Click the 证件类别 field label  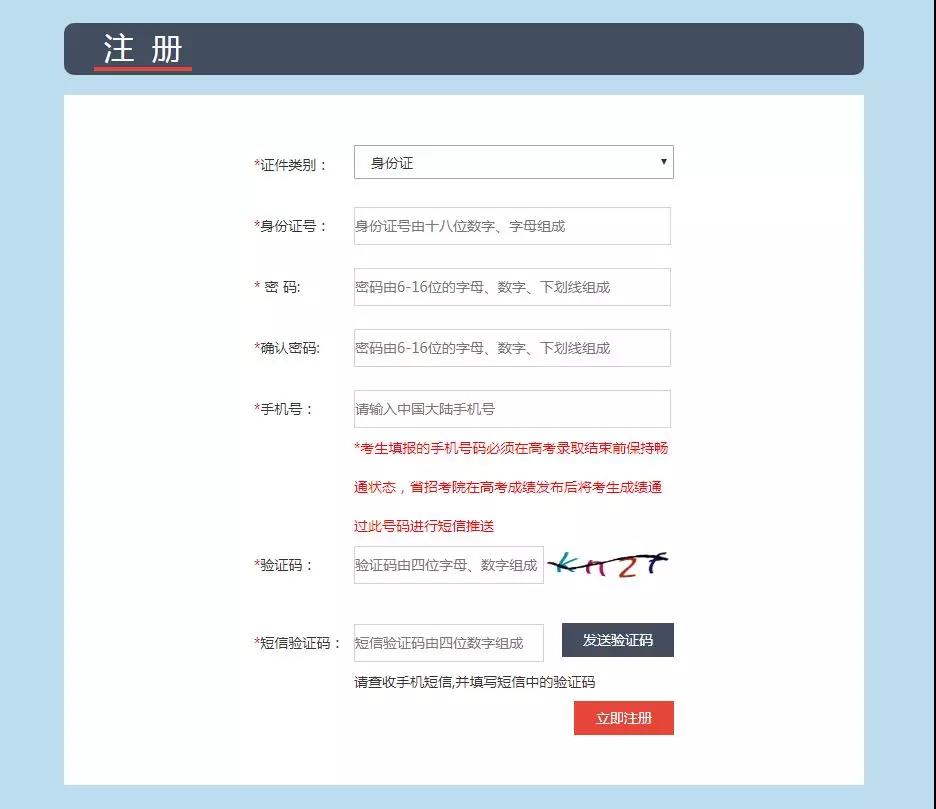point(291,165)
